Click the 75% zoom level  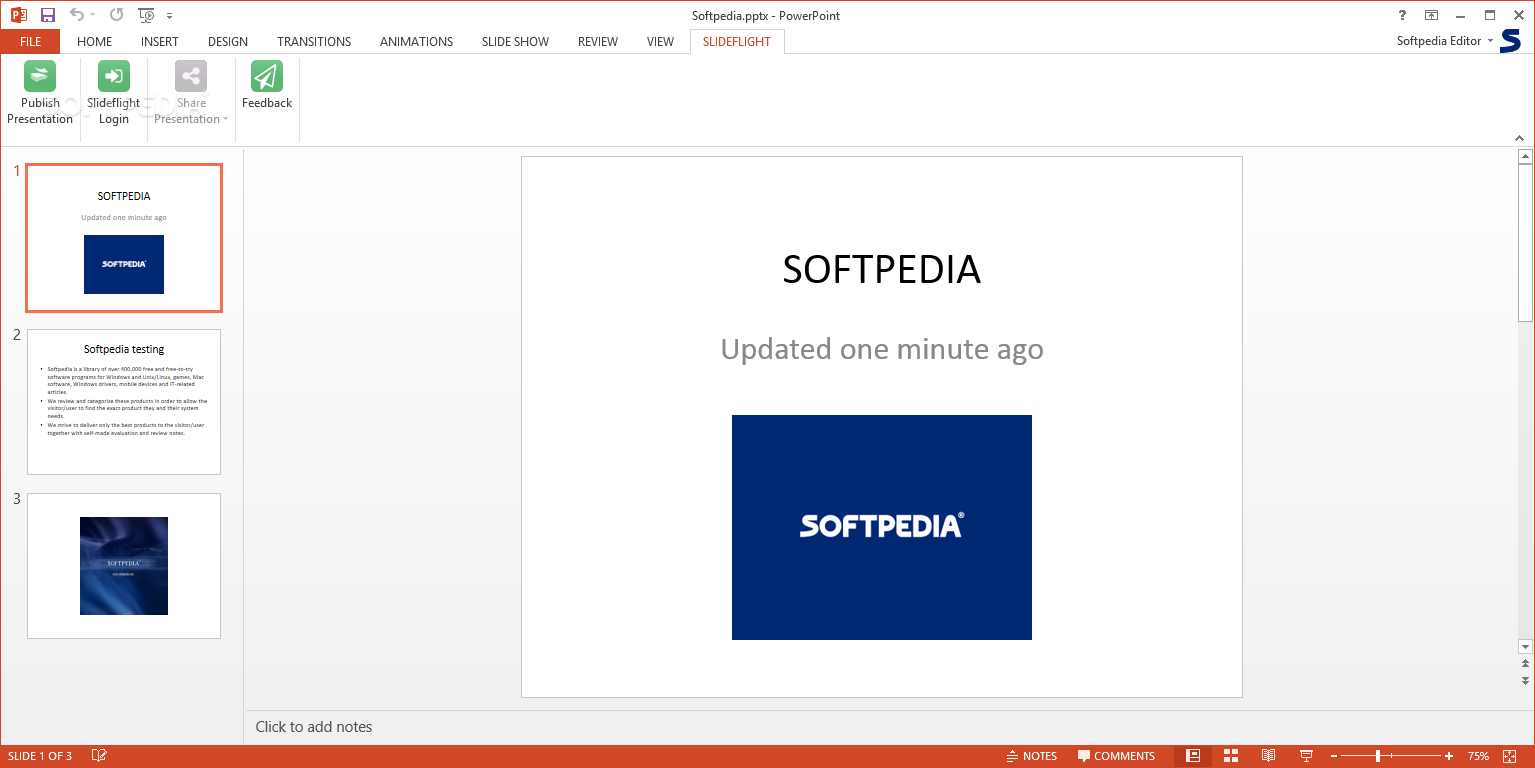tap(1478, 756)
